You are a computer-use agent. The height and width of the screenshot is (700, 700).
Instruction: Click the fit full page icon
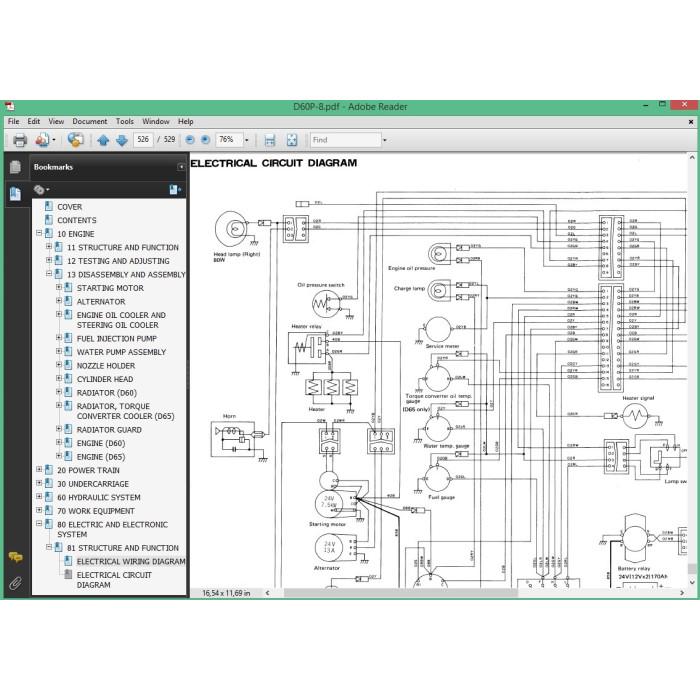tap(292, 140)
